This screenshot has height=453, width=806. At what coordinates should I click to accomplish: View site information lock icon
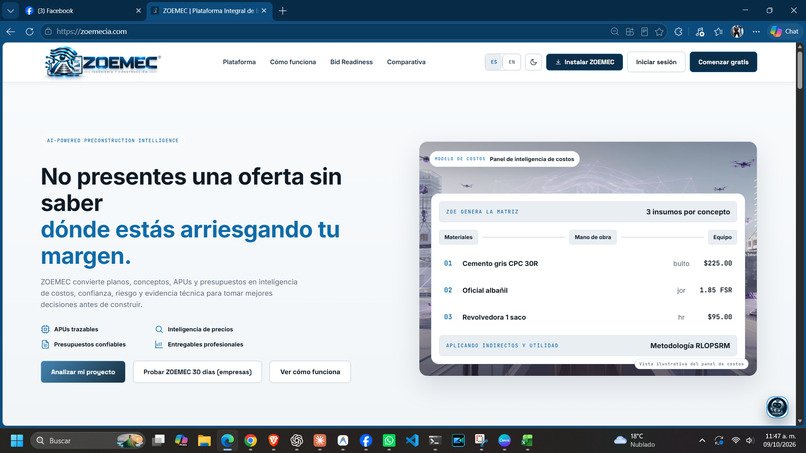[48, 31]
